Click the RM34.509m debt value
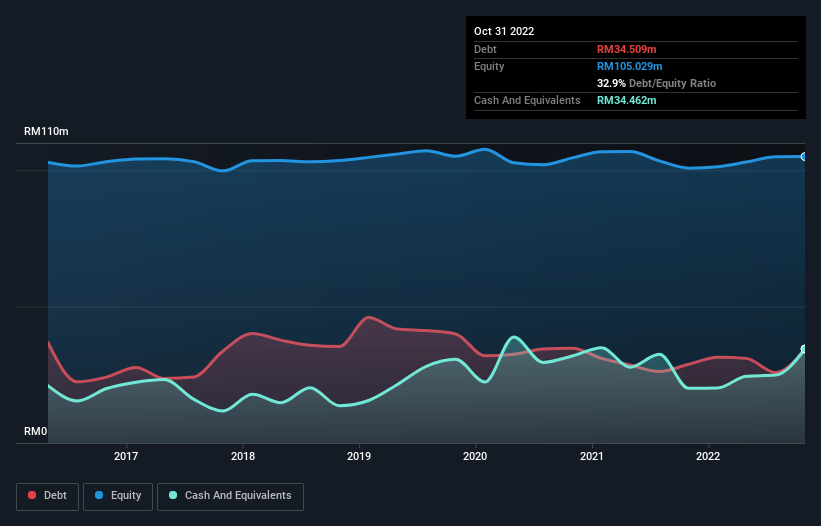 626,49
